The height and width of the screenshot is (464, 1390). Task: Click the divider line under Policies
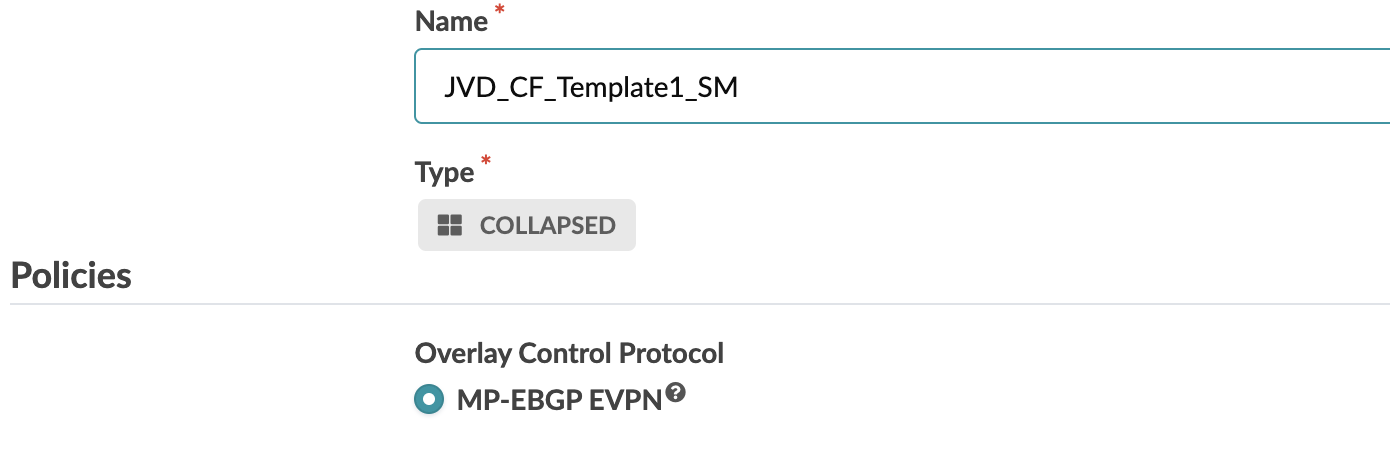click(x=700, y=303)
